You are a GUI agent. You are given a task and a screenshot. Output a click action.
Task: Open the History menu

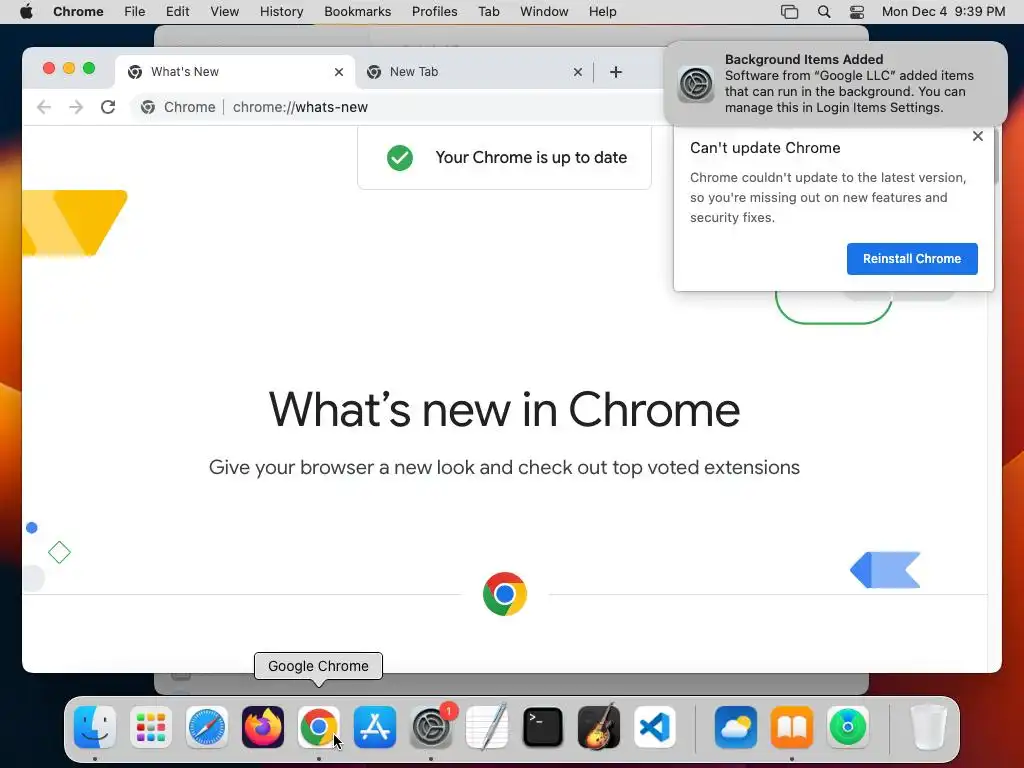point(281,12)
